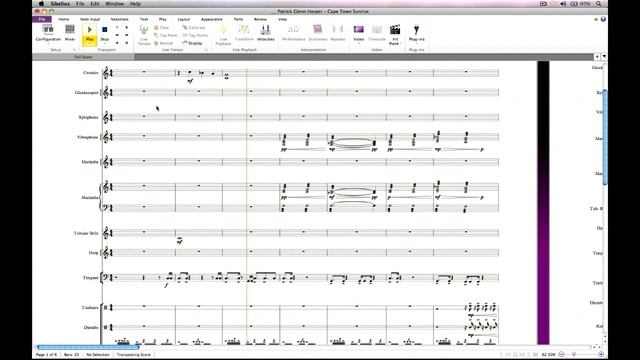Click the zoom in plus button
The height and width of the screenshot is (360, 640).
[601, 355]
